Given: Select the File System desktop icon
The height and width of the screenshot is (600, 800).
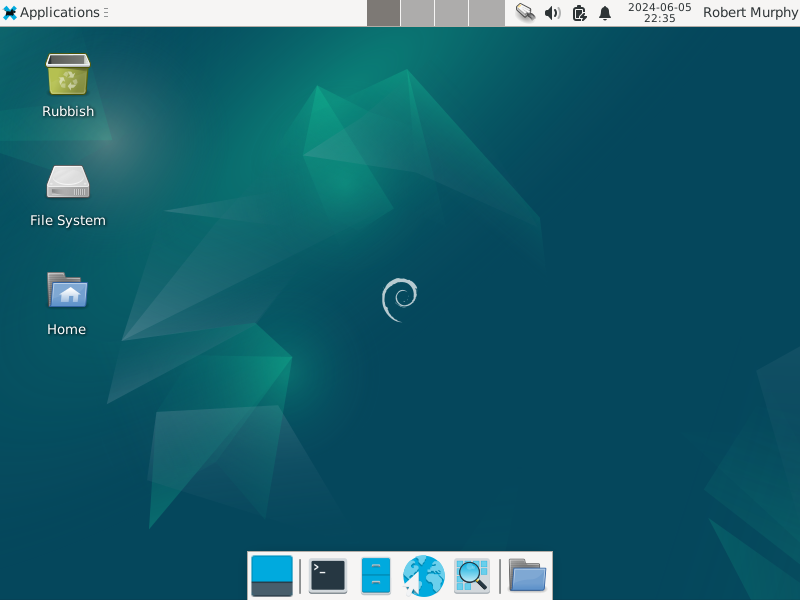Looking at the screenshot, I should pyautogui.click(x=68, y=182).
